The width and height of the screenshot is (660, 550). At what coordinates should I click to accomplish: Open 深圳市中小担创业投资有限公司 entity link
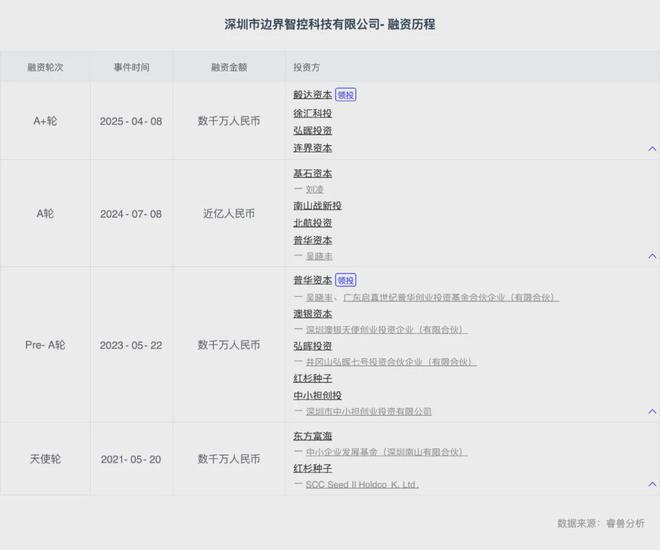point(369,411)
